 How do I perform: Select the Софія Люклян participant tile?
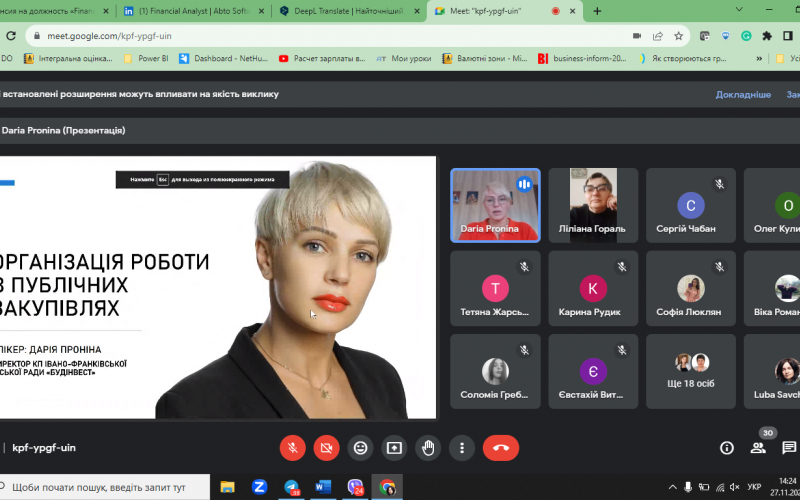691,288
